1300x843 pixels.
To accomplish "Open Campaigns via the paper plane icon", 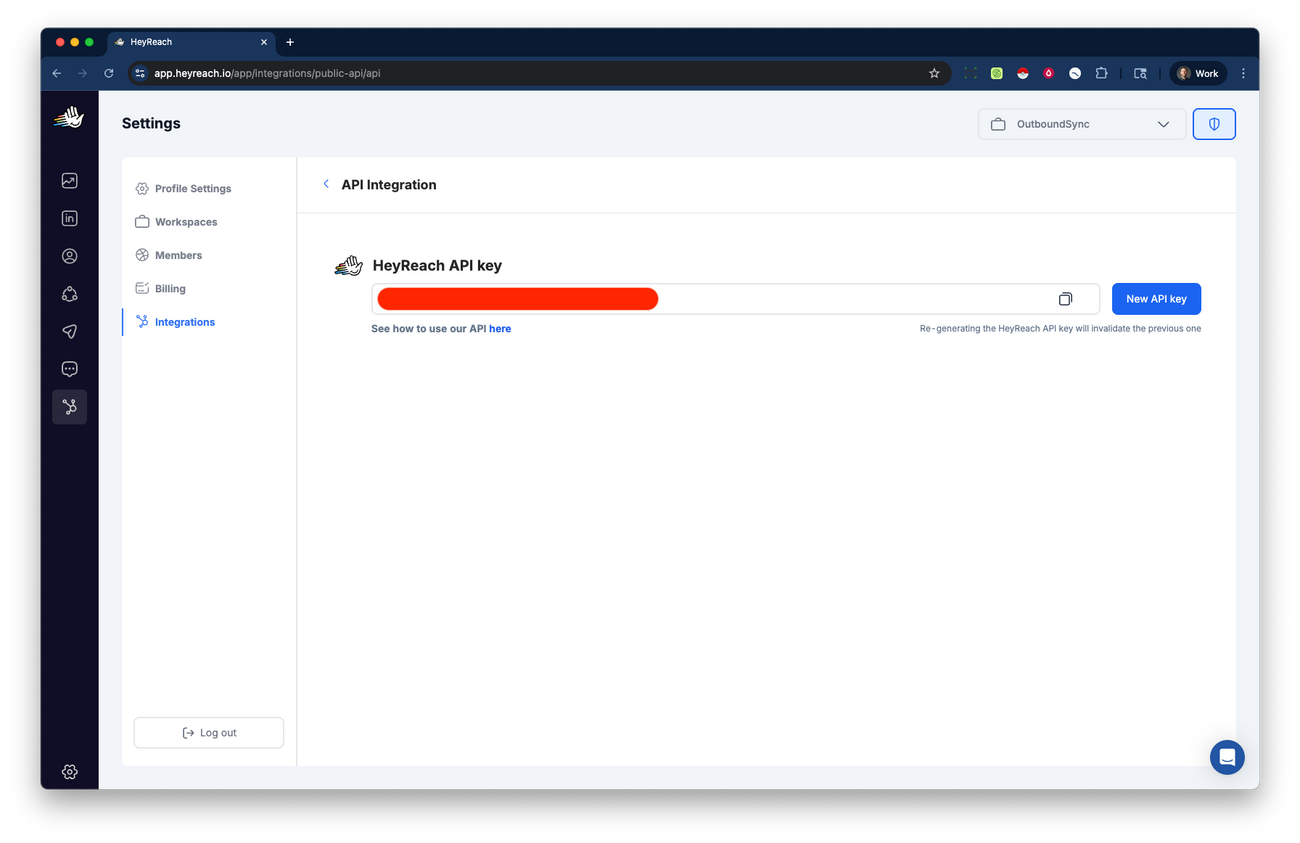I will click(x=69, y=331).
